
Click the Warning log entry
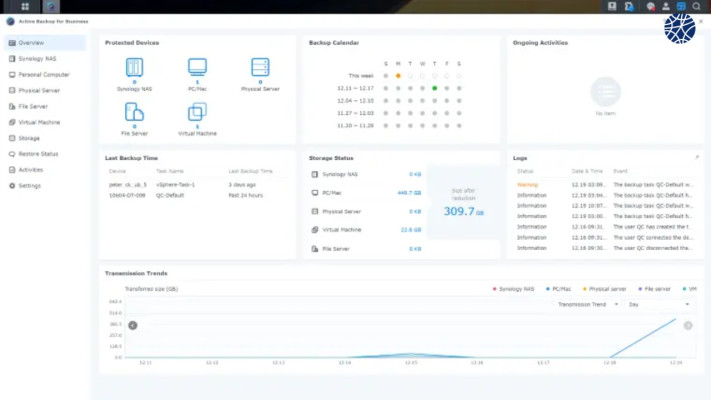tap(605, 185)
